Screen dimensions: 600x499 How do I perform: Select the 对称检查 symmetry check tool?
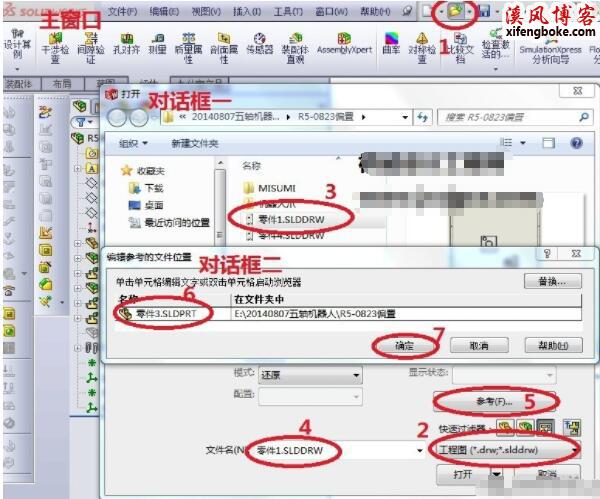(x=422, y=47)
